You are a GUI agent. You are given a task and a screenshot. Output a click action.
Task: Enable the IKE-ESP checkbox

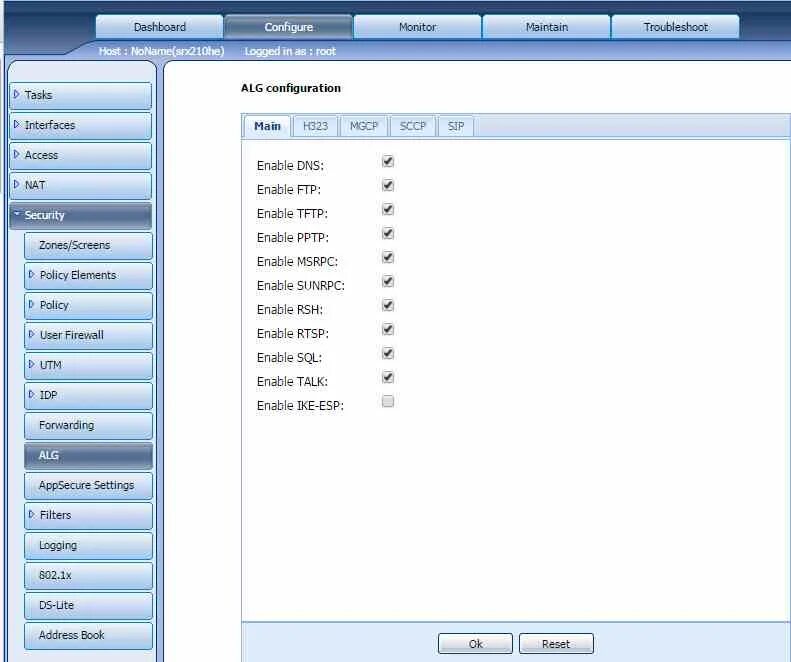click(387, 401)
